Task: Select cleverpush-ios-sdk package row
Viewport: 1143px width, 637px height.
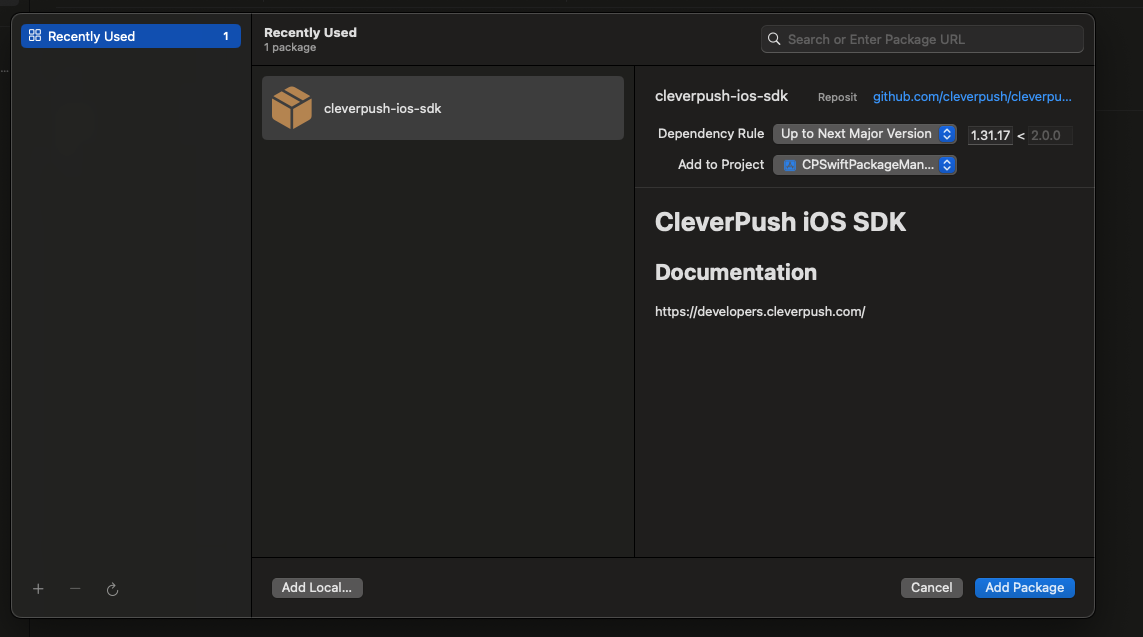Action: coord(442,108)
